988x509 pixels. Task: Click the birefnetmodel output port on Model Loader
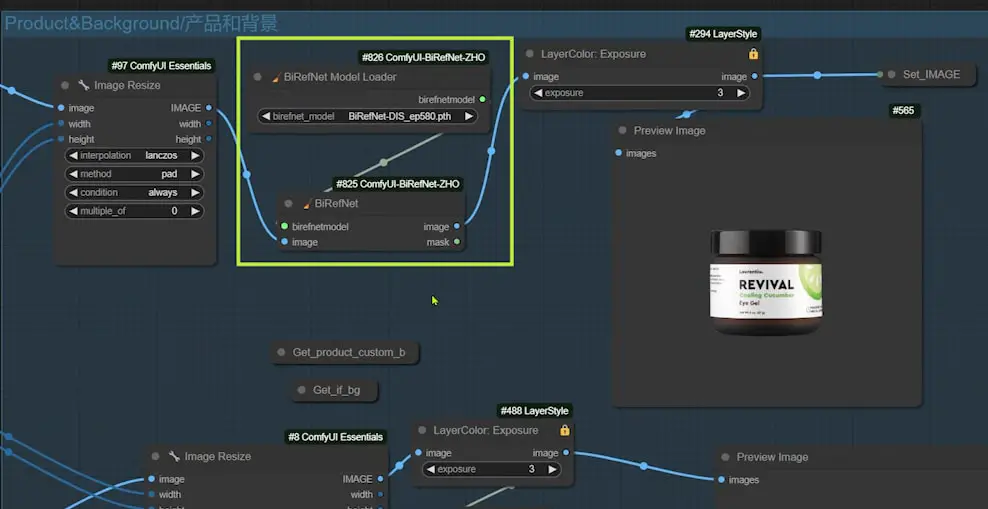click(x=482, y=100)
